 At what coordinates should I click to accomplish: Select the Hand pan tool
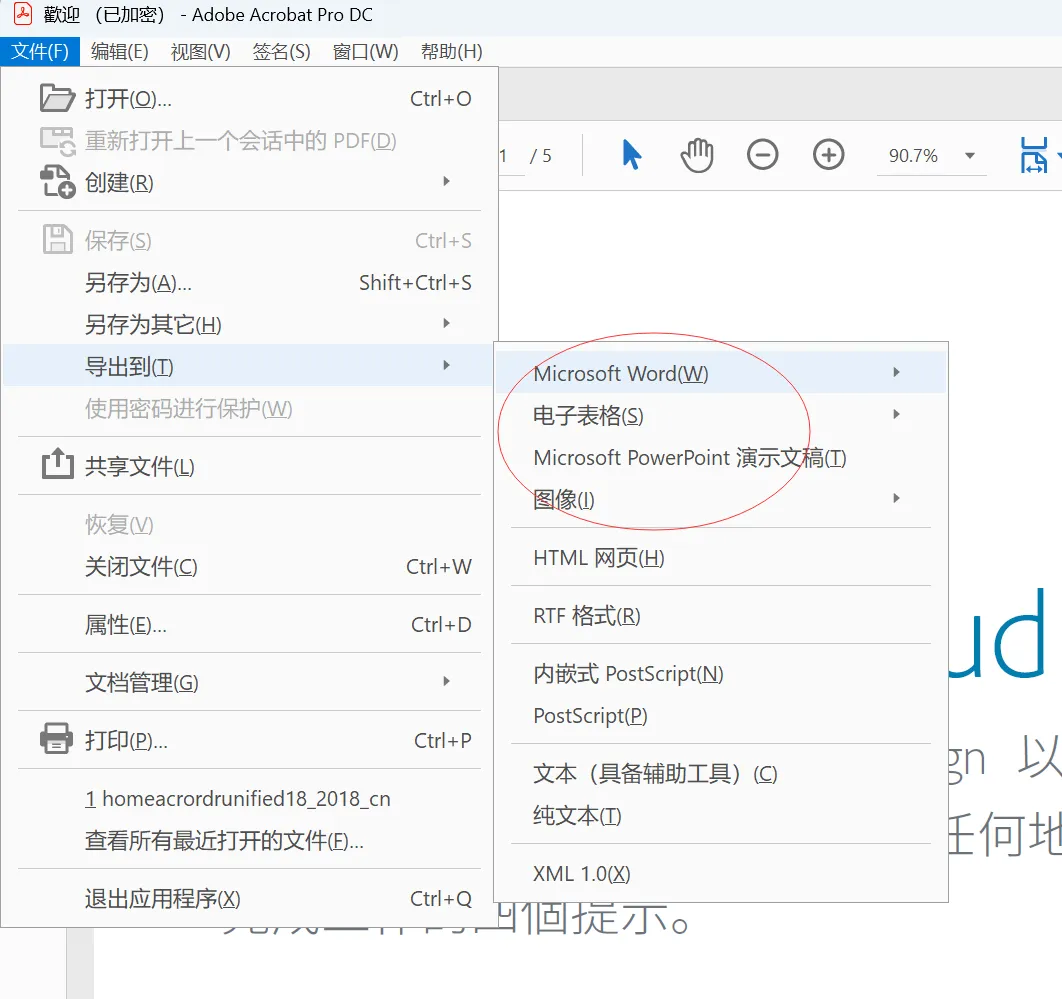697,155
